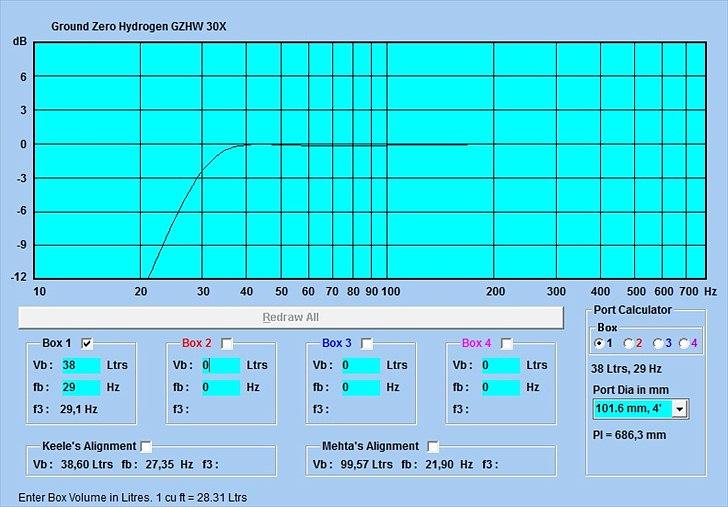
Task: Open the Port Dia dropdown arrow
Action: point(680,408)
